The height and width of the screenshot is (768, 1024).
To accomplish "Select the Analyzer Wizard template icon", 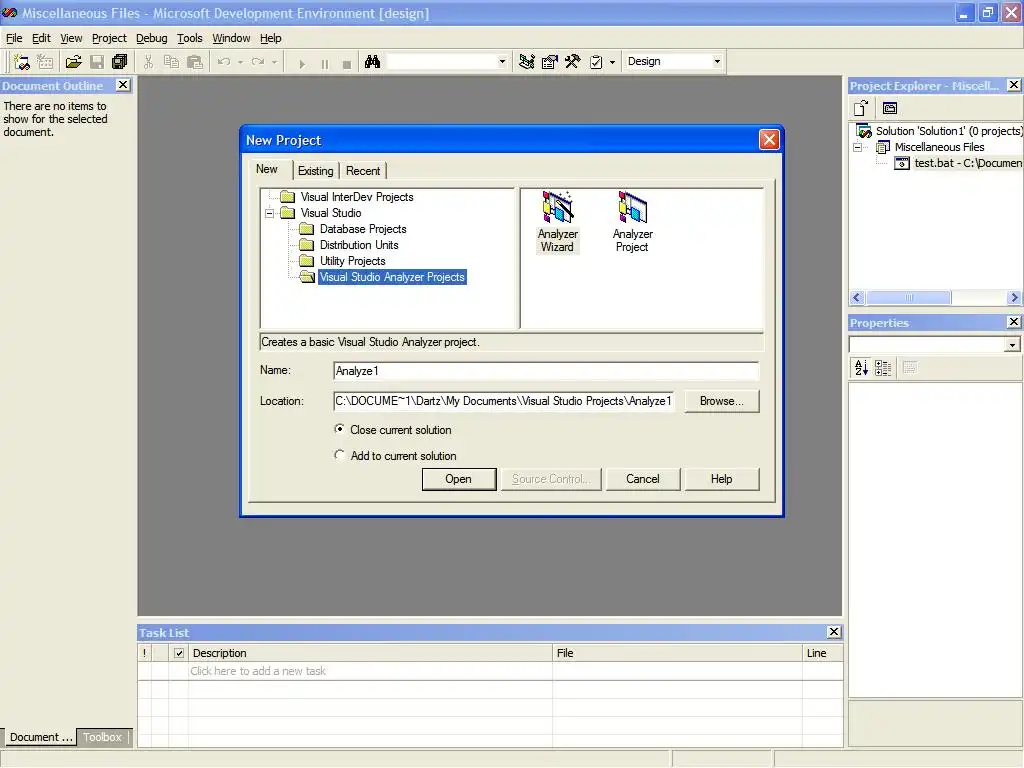I will pyautogui.click(x=557, y=222).
